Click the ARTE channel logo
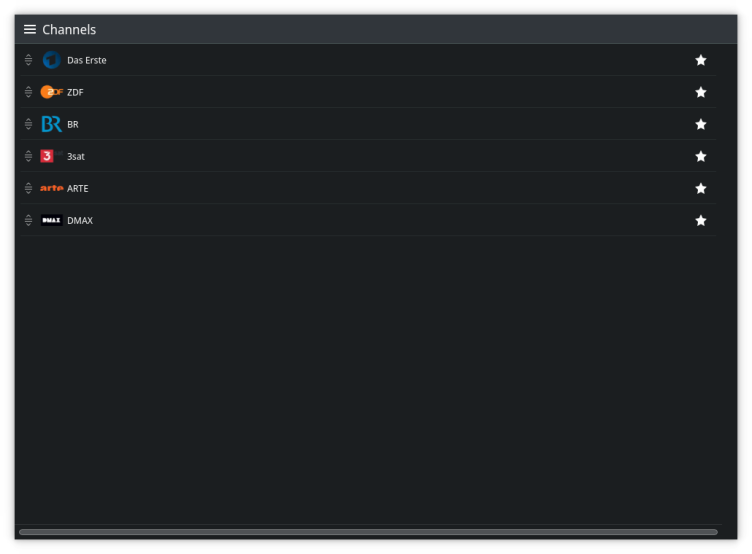The image size is (752, 554). [51, 188]
